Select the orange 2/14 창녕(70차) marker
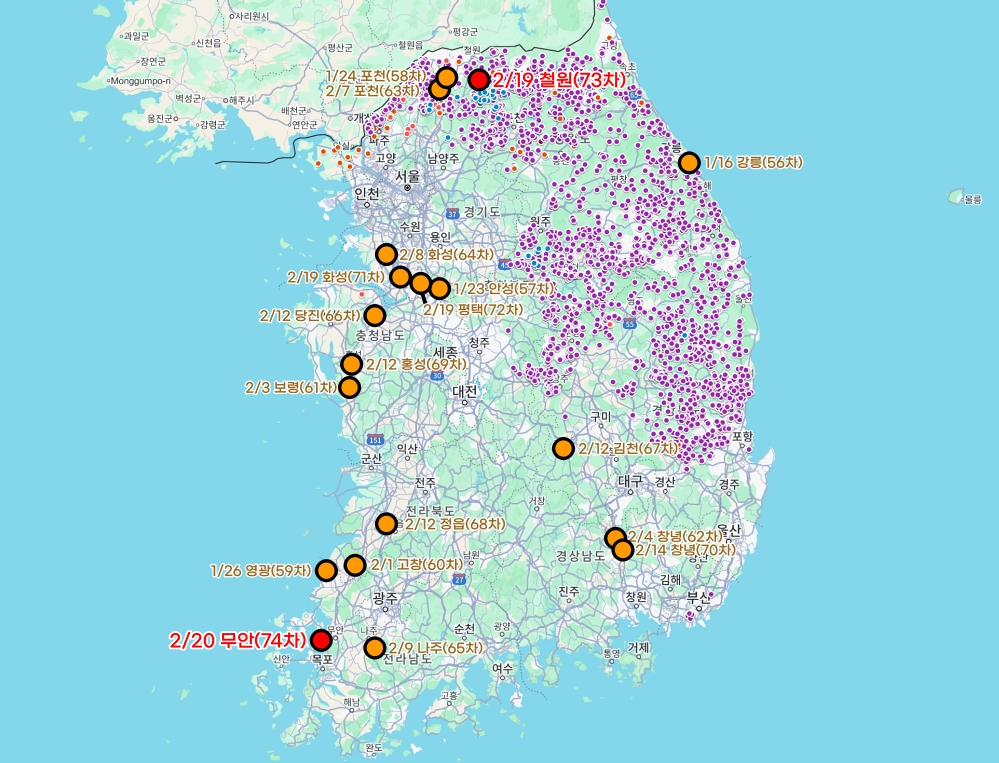This screenshot has height=763, width=999. 623,550
